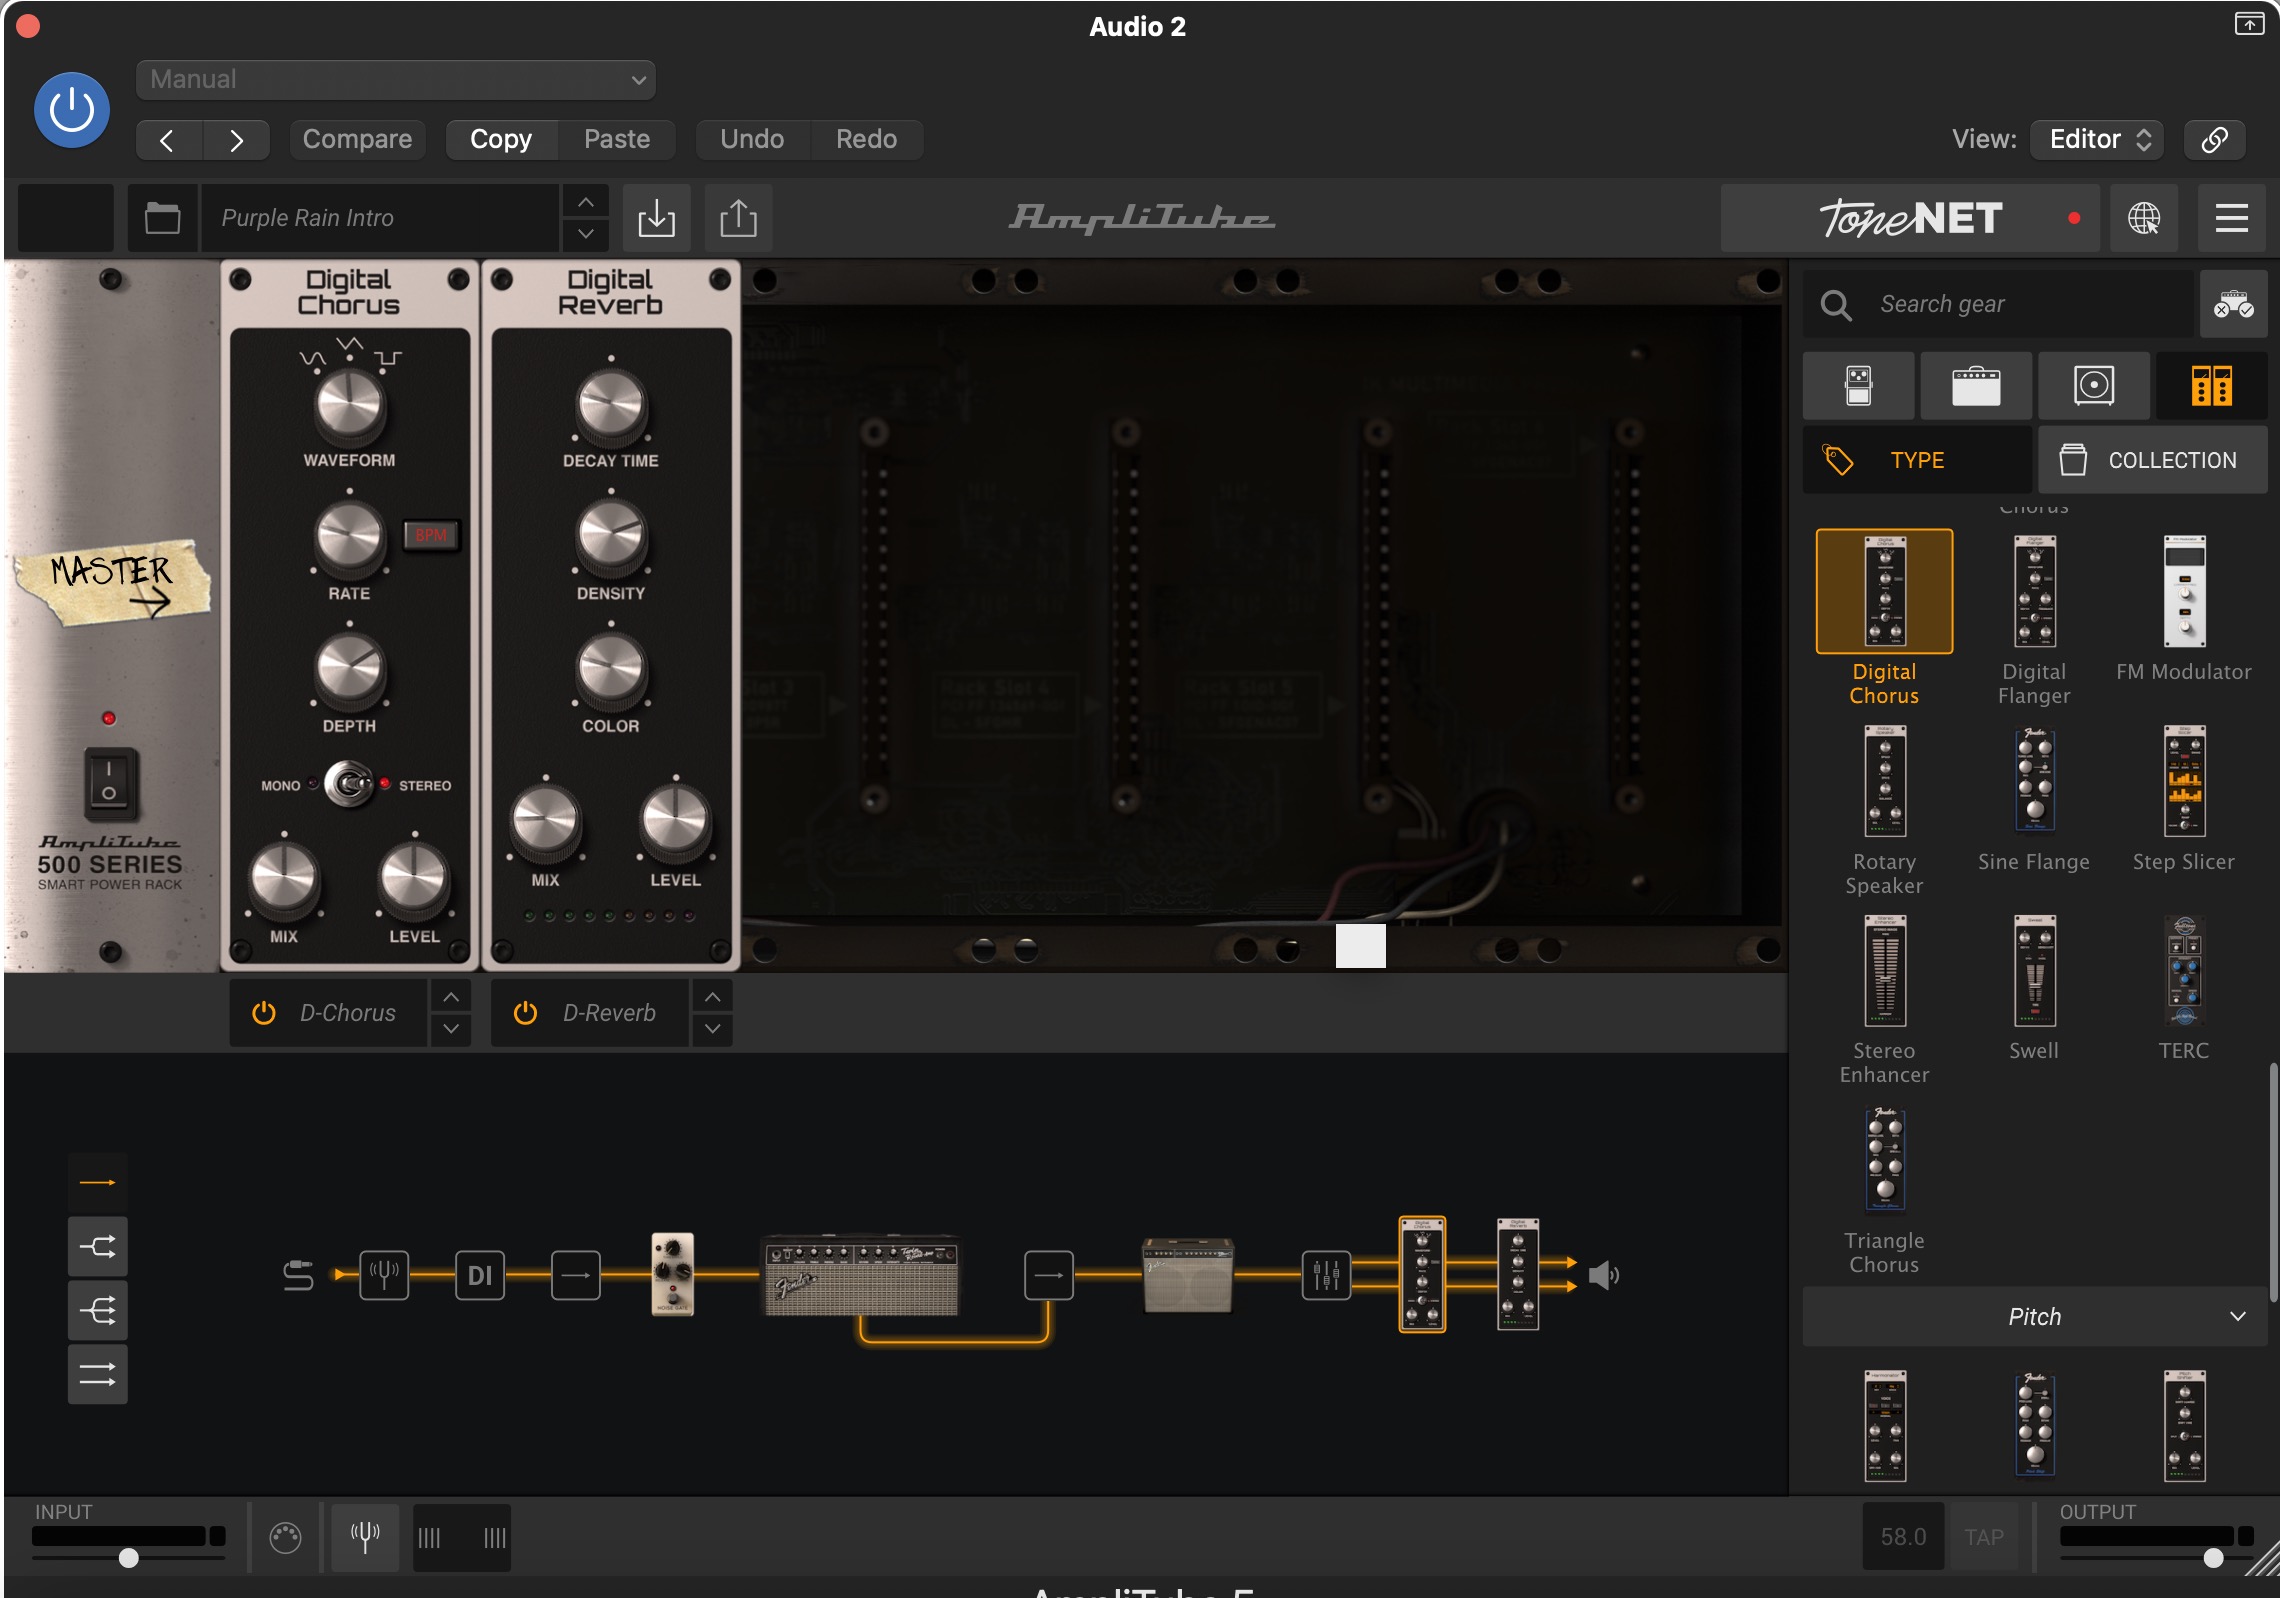Screen dimensions: 2280x1598
Task: Select the split-merge parallel routing icon
Action: pos(98,1247)
